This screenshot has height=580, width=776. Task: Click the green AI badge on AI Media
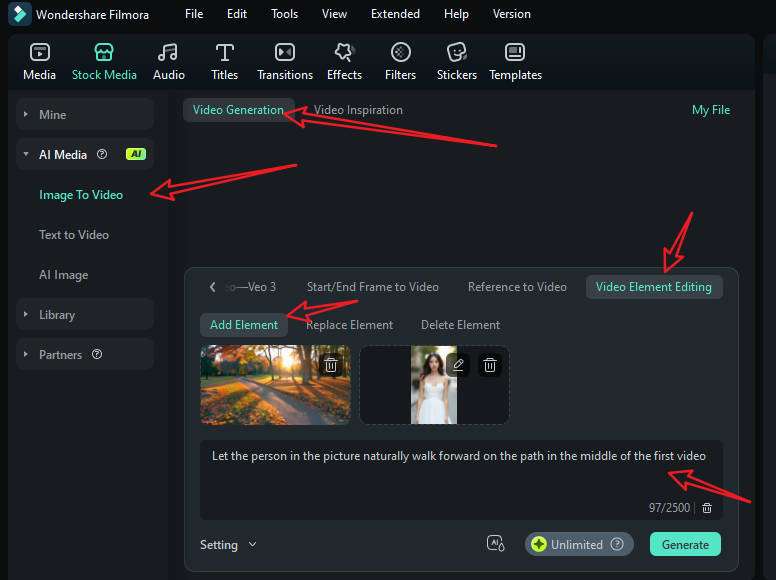pyautogui.click(x=136, y=154)
